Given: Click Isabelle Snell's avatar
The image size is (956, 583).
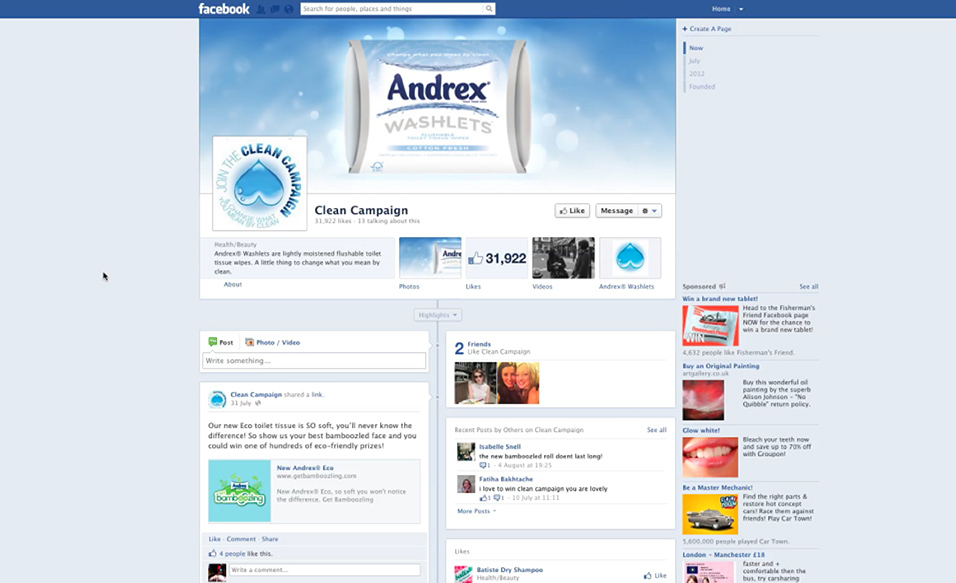Looking at the screenshot, I should coord(466,452).
